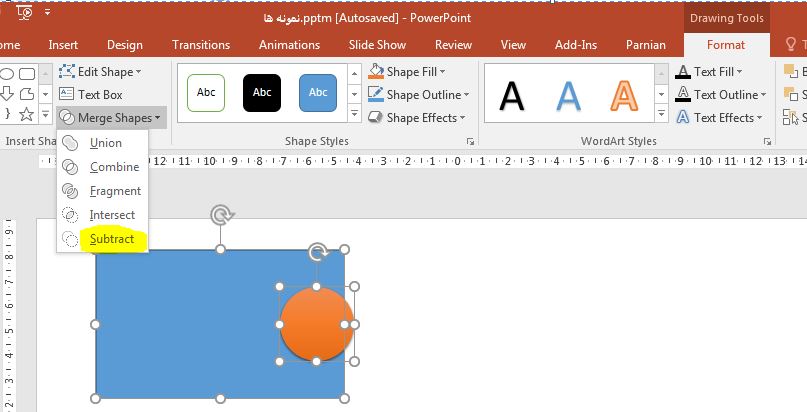The height and width of the screenshot is (412, 807).
Task: Choose Fragment from the Merge Shapes menu
Action: [102, 191]
